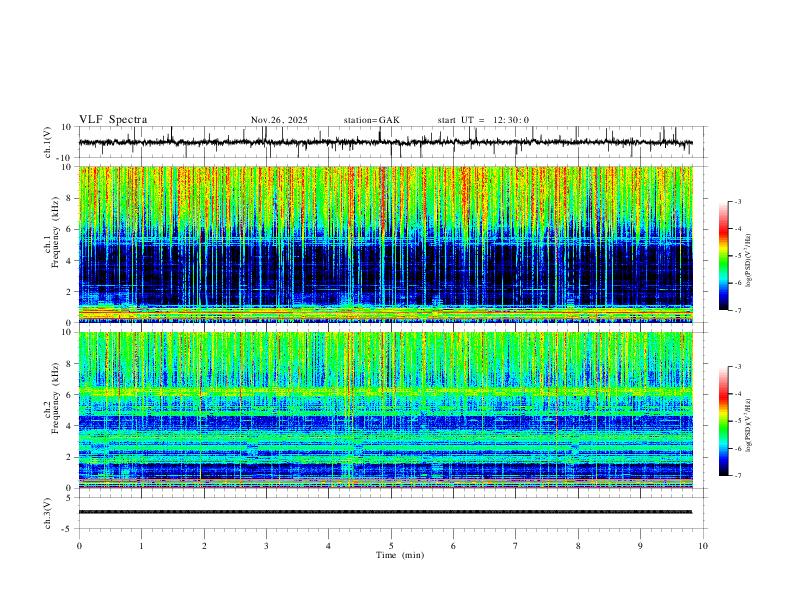792x612 pixels.
Task: Click the ch.3(V) axis label
Action: tap(48, 513)
